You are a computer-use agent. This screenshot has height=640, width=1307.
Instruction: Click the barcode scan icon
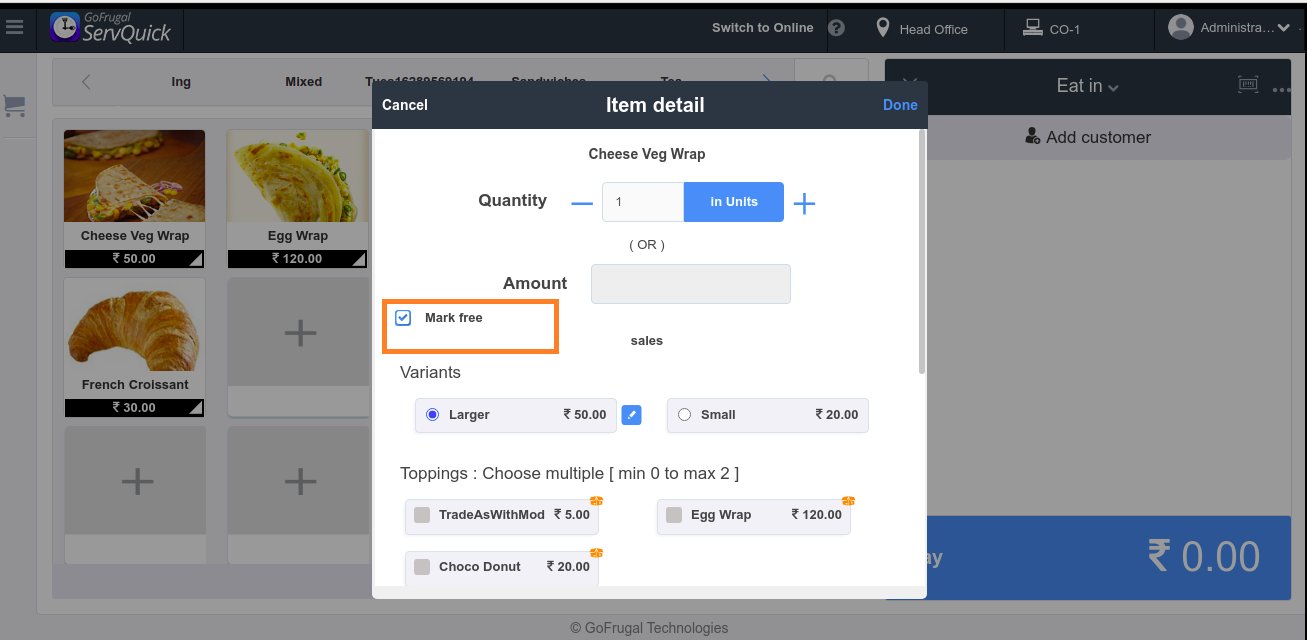(x=1248, y=85)
